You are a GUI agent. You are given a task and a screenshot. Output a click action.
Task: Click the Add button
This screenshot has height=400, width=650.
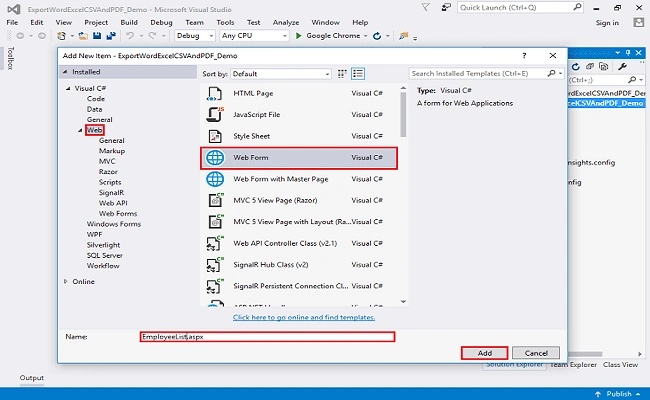[x=485, y=353]
